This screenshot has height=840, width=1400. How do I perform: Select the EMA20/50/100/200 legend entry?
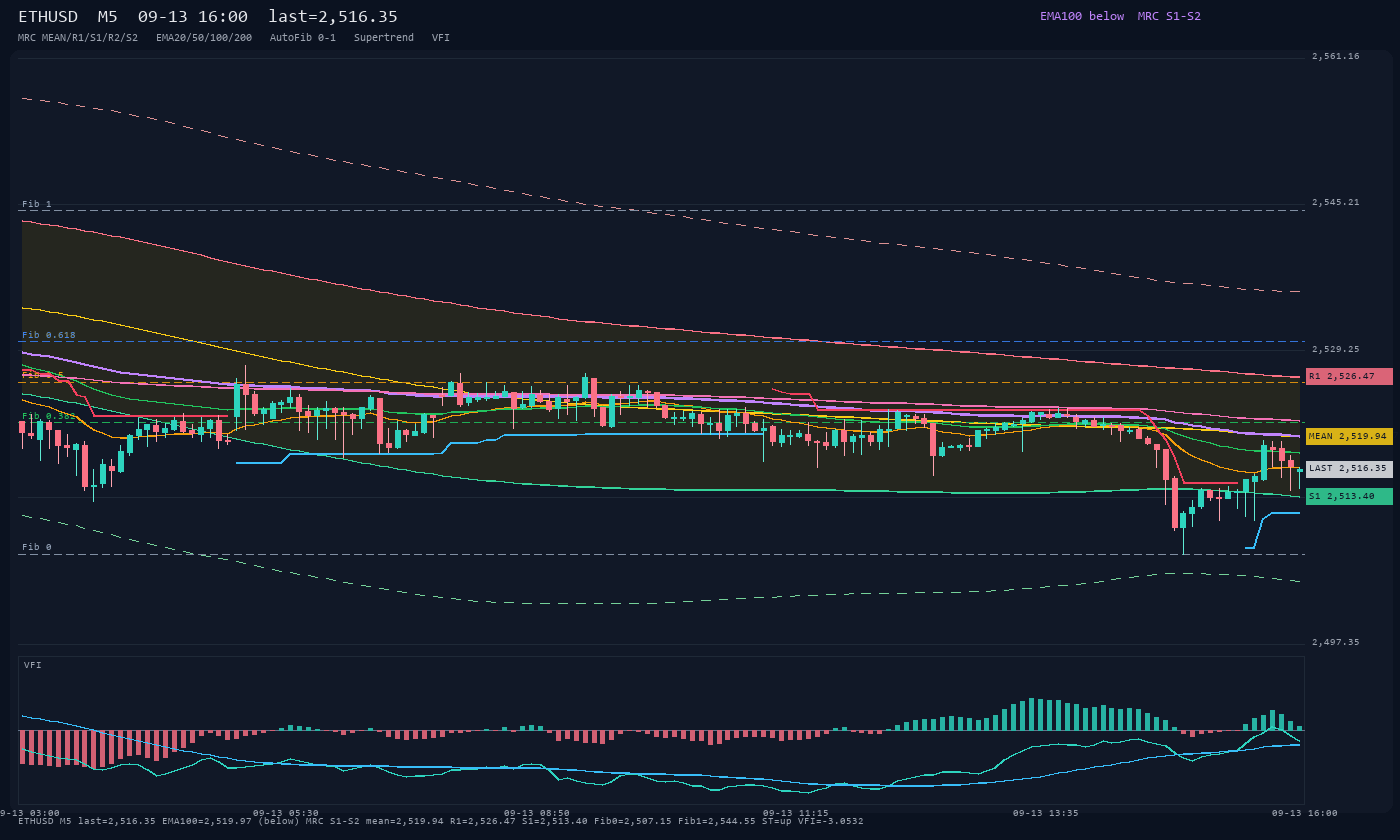pyautogui.click(x=204, y=37)
